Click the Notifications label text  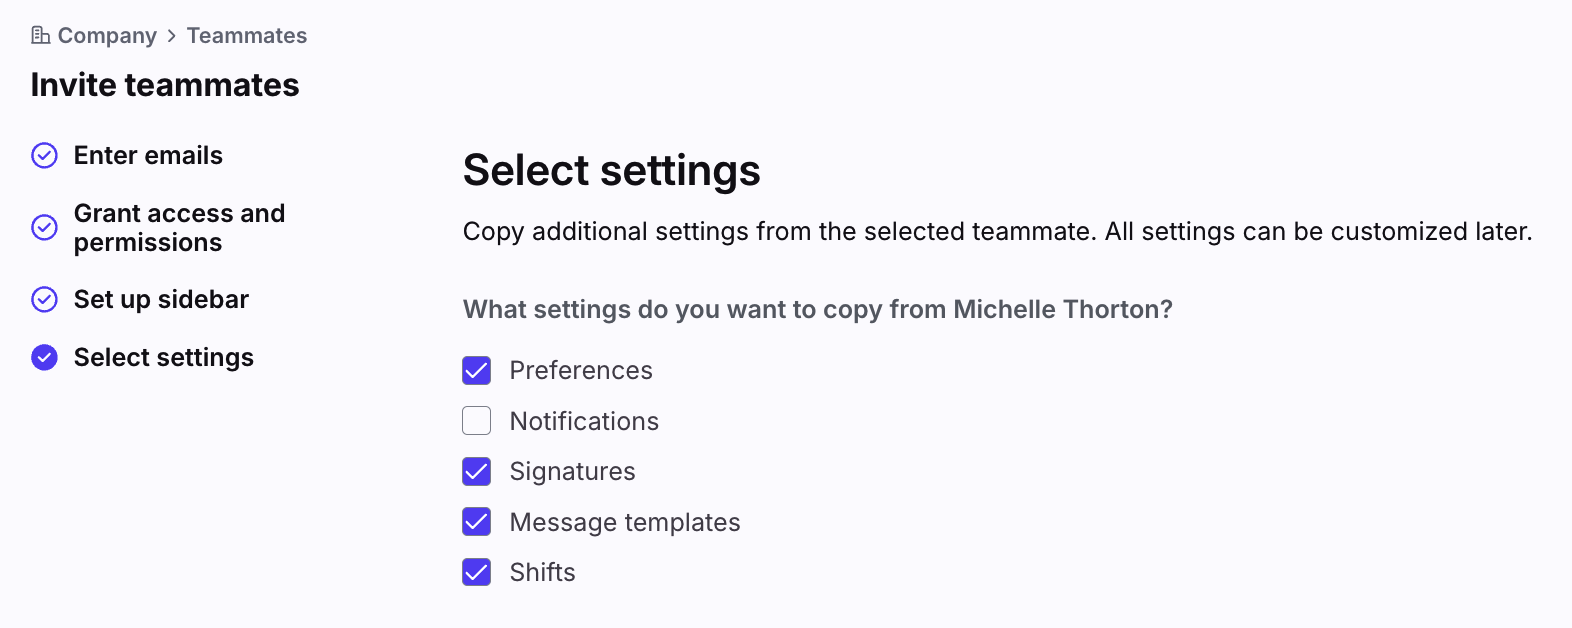point(584,421)
